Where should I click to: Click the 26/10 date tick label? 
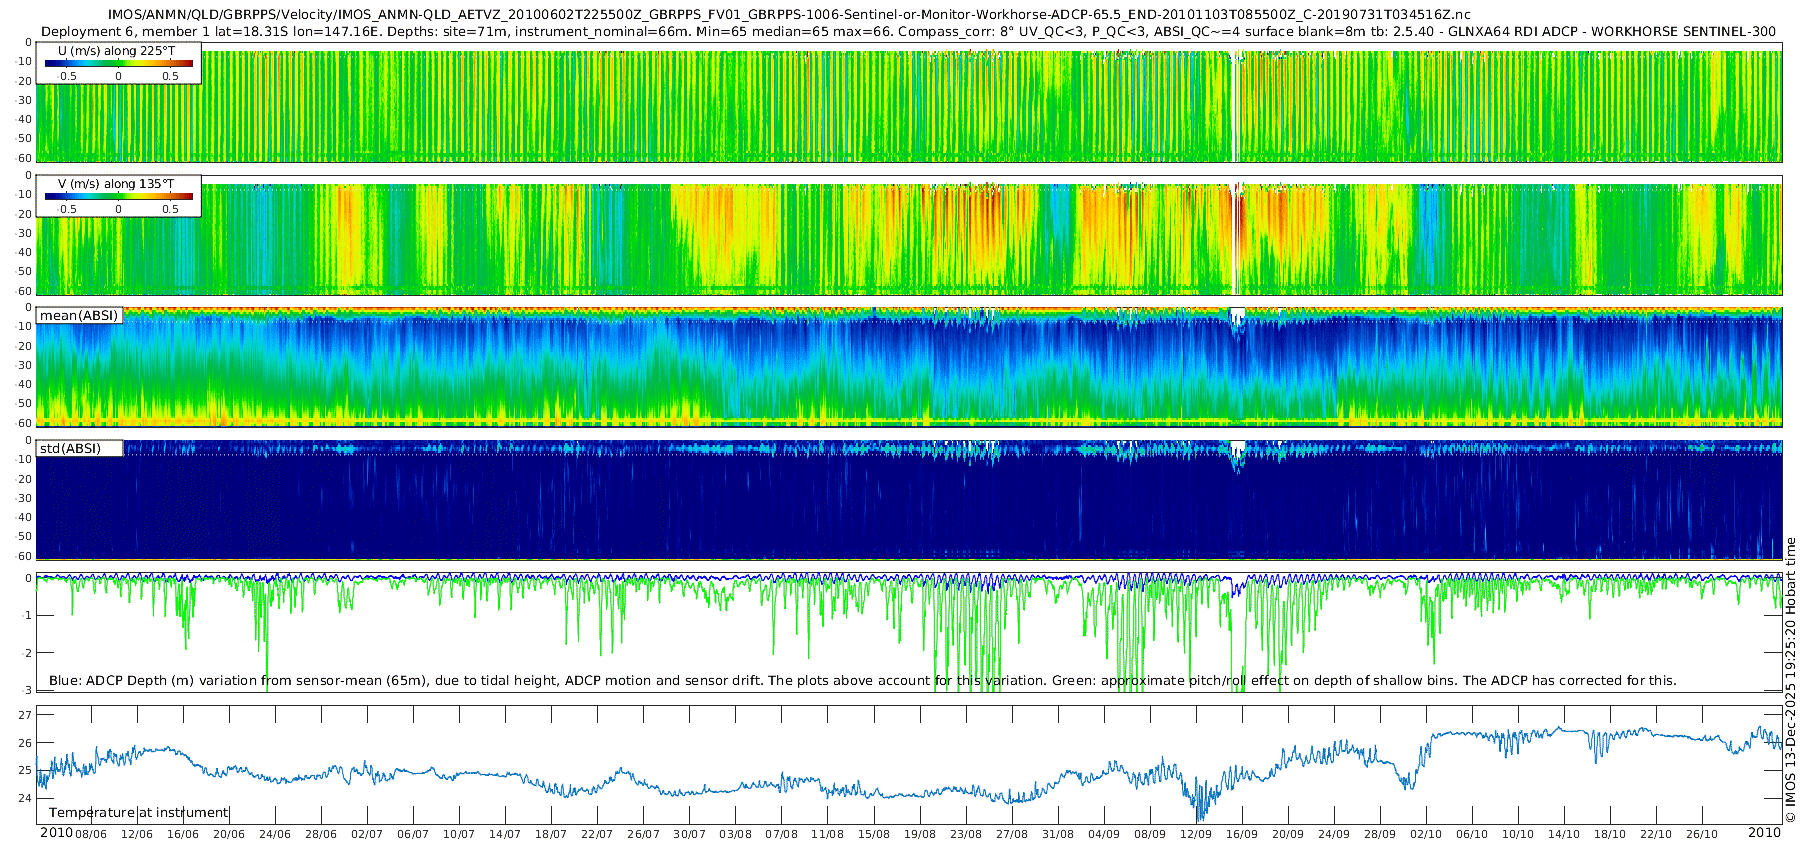pyautogui.click(x=1702, y=834)
